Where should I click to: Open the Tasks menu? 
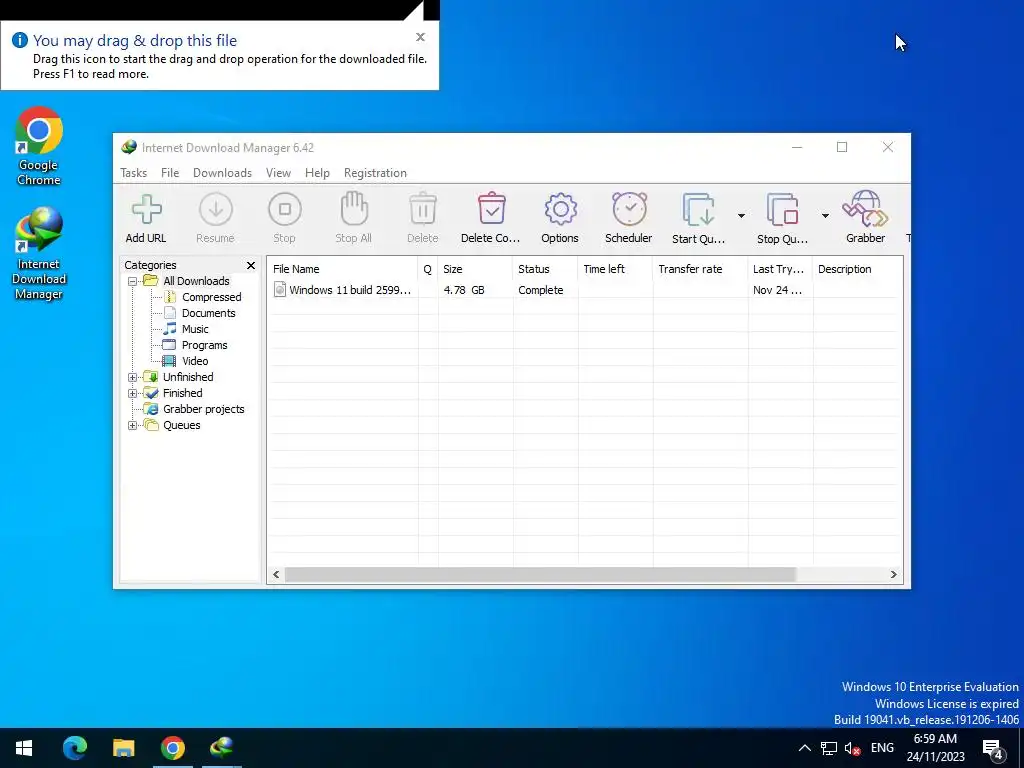133,173
